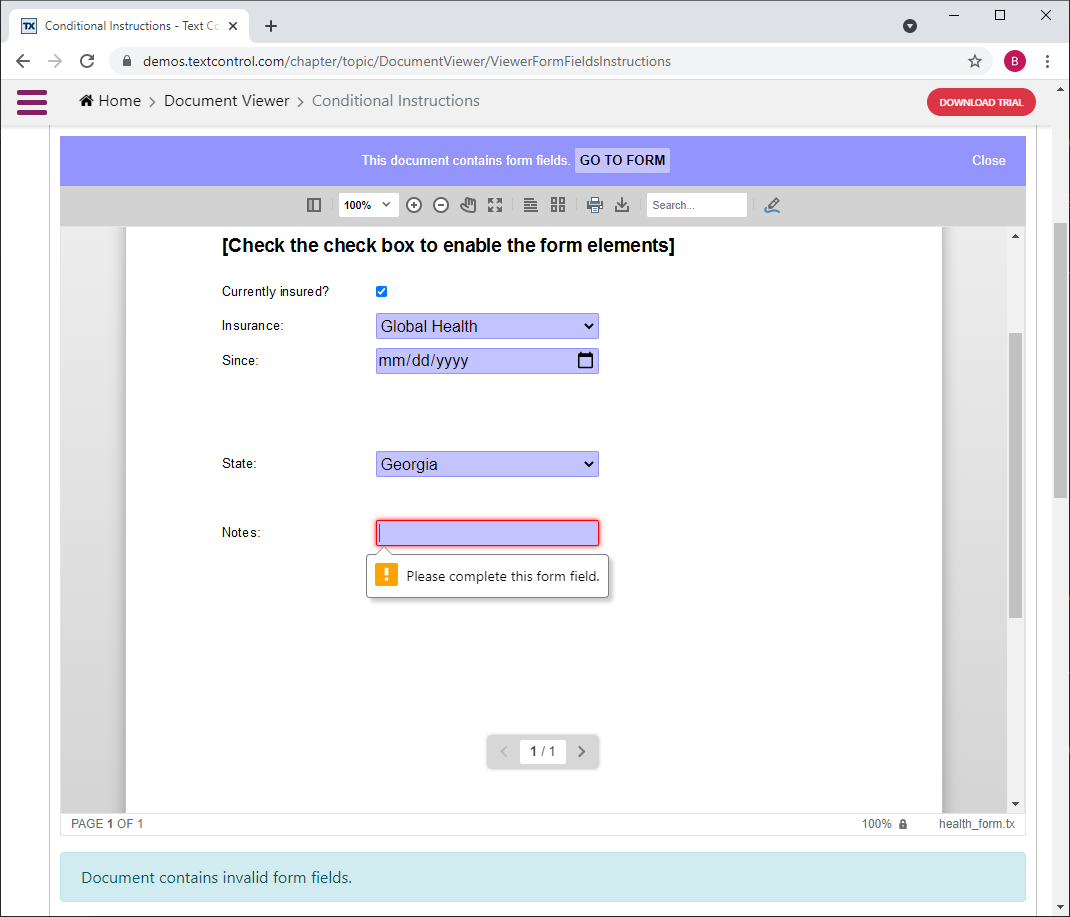Open the State dropdown showing Georgia
Image resolution: width=1070 pixels, height=917 pixels.
(487, 464)
